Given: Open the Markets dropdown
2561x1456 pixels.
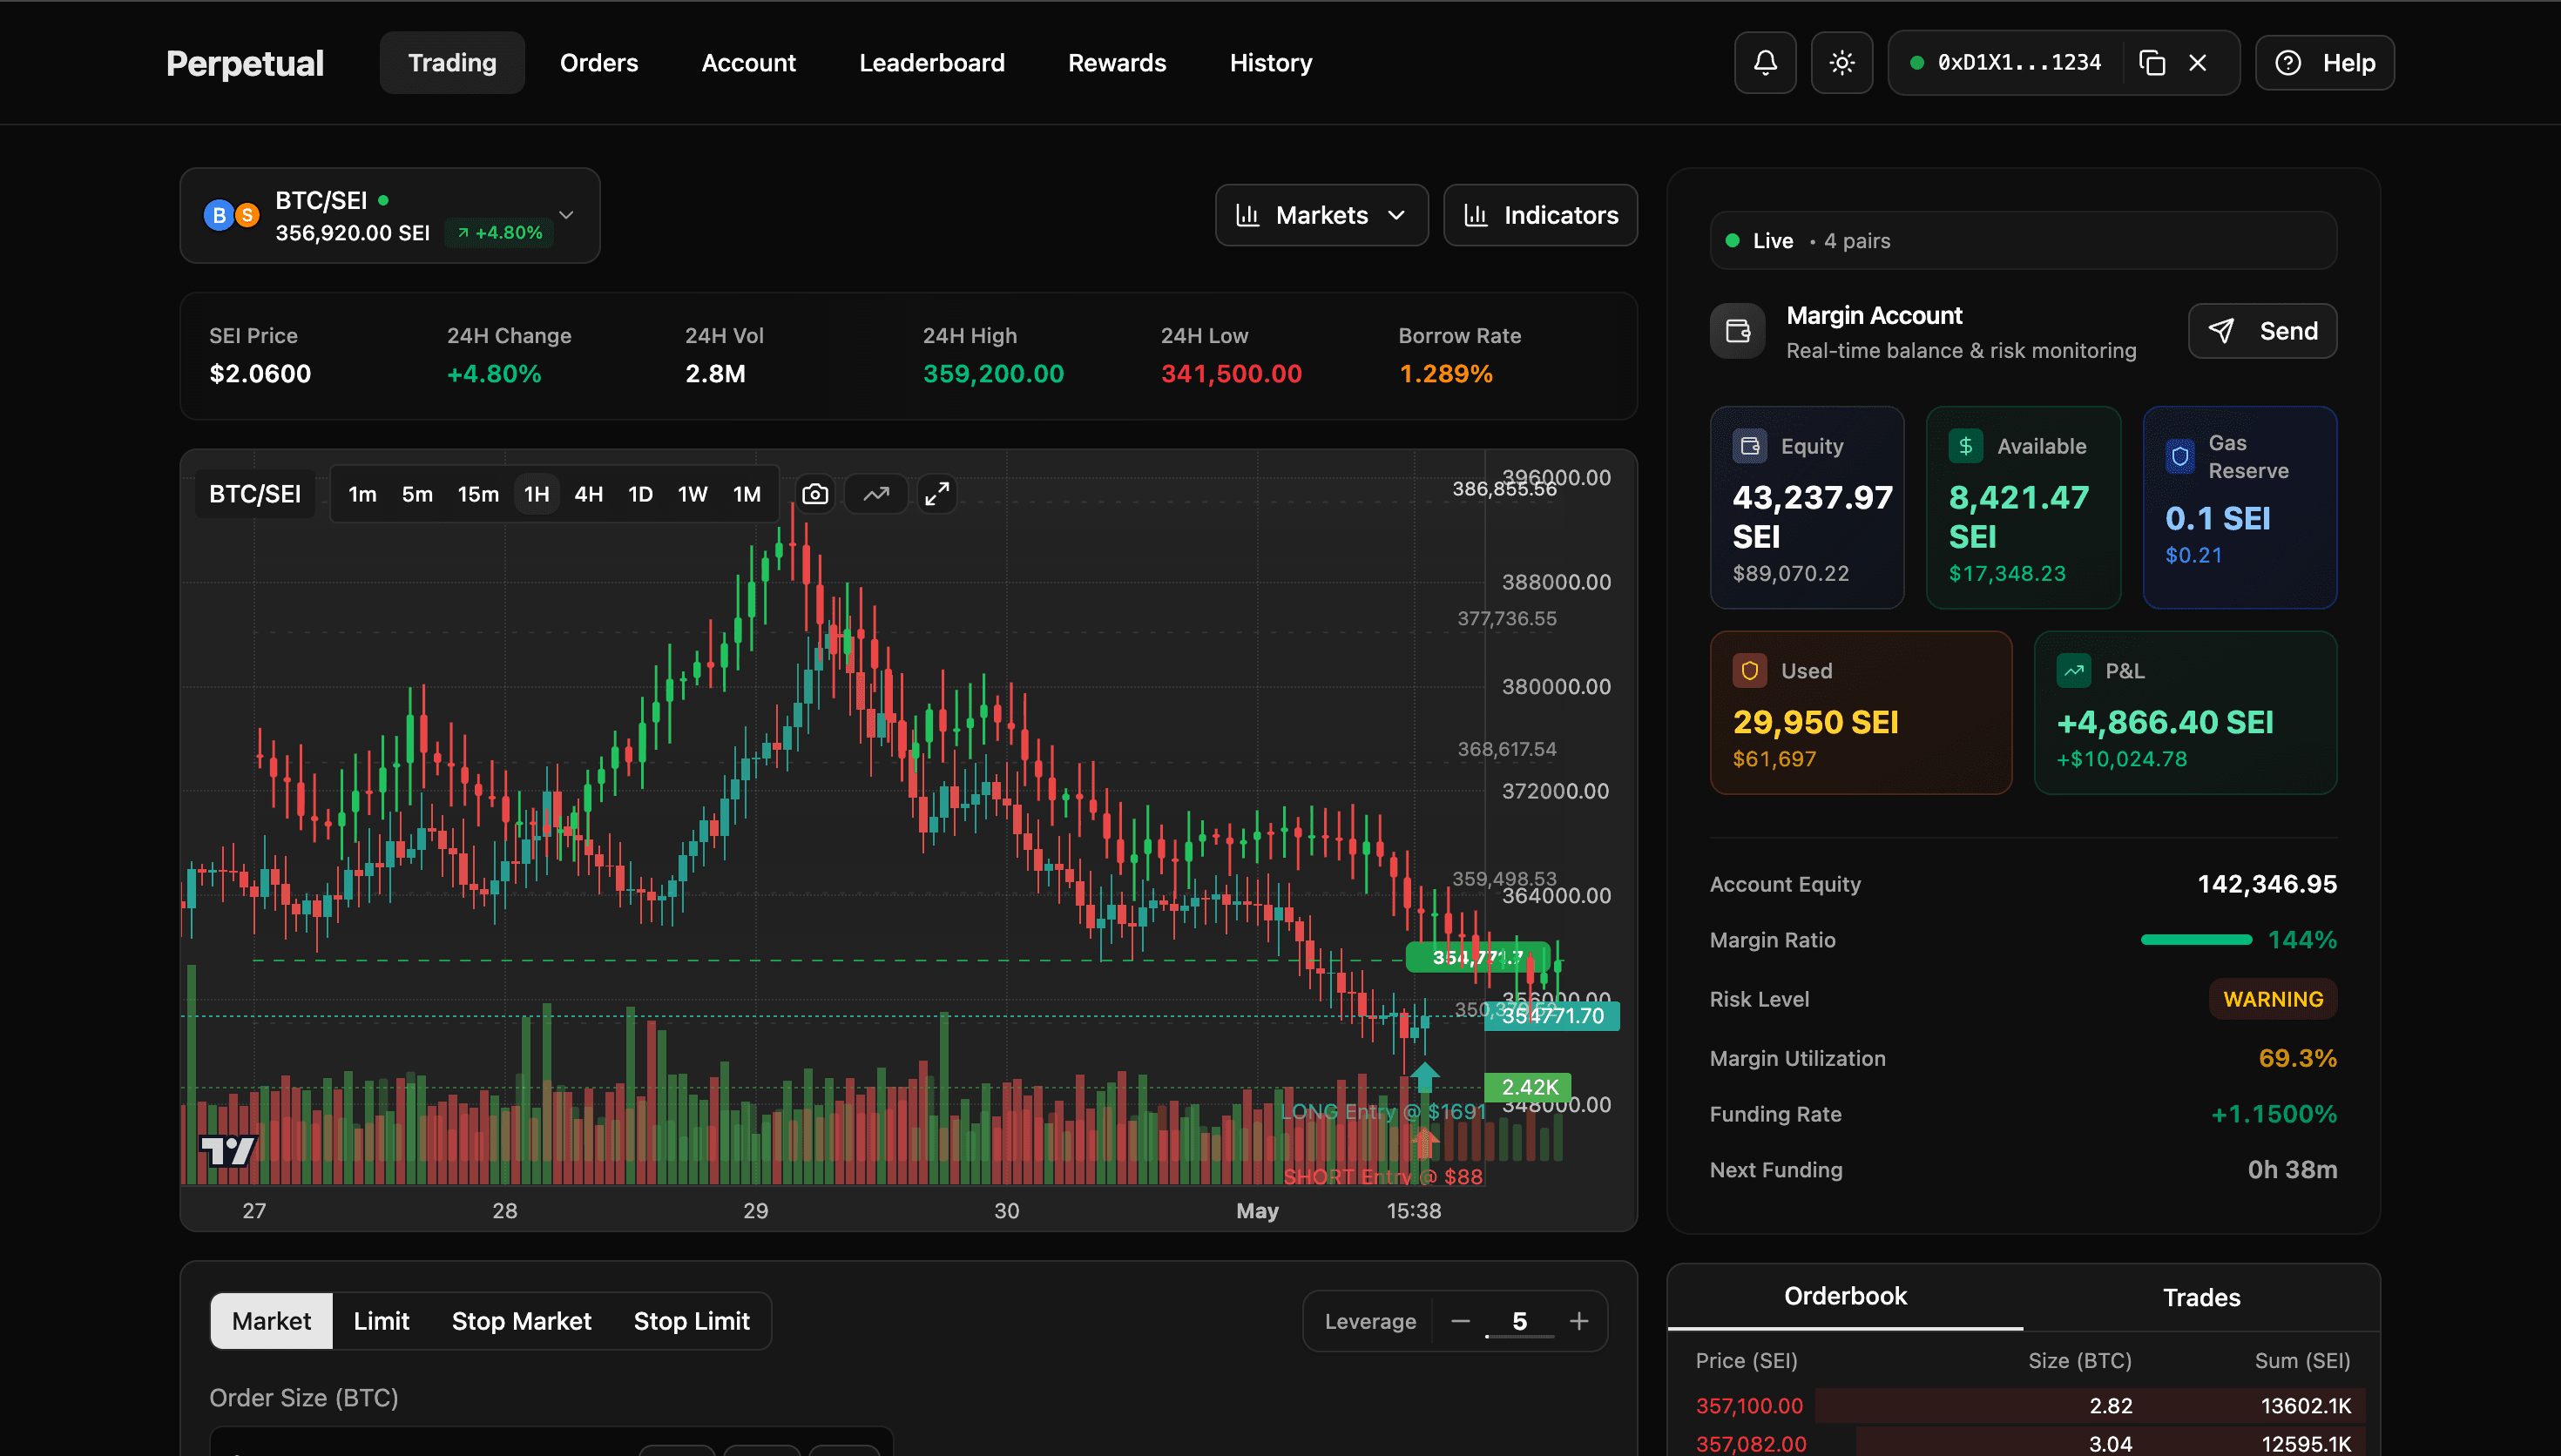Looking at the screenshot, I should point(1322,215).
